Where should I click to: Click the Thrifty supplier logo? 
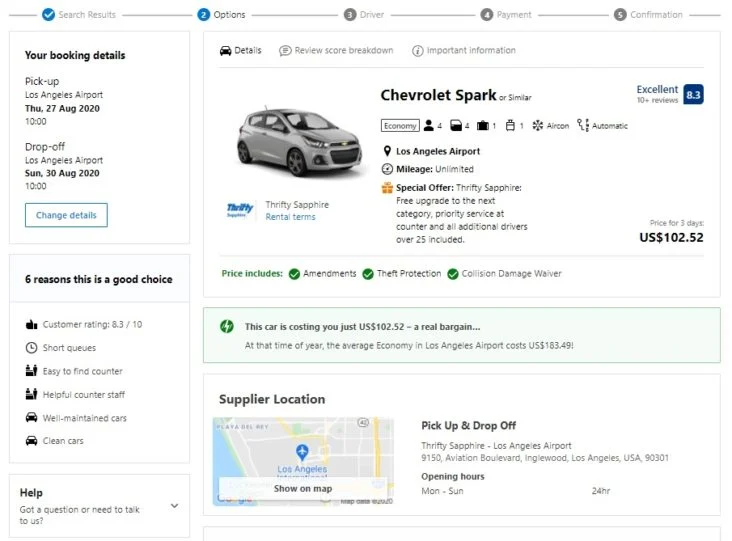coord(239,210)
